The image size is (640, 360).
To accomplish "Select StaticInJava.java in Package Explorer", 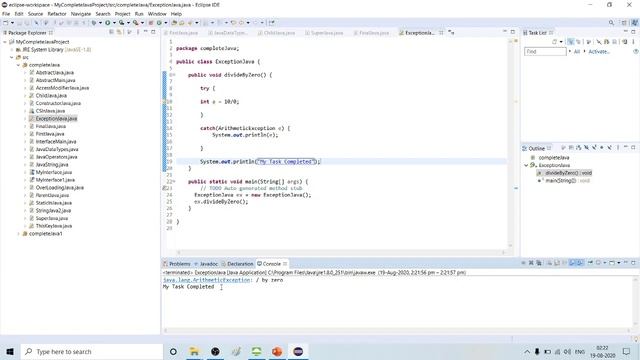I will point(53,203).
